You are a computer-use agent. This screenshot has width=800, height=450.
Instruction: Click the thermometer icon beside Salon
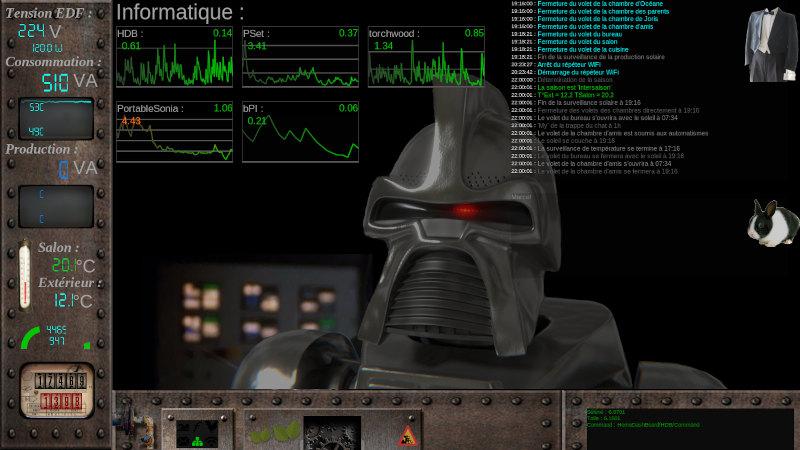pyautogui.click(x=25, y=275)
